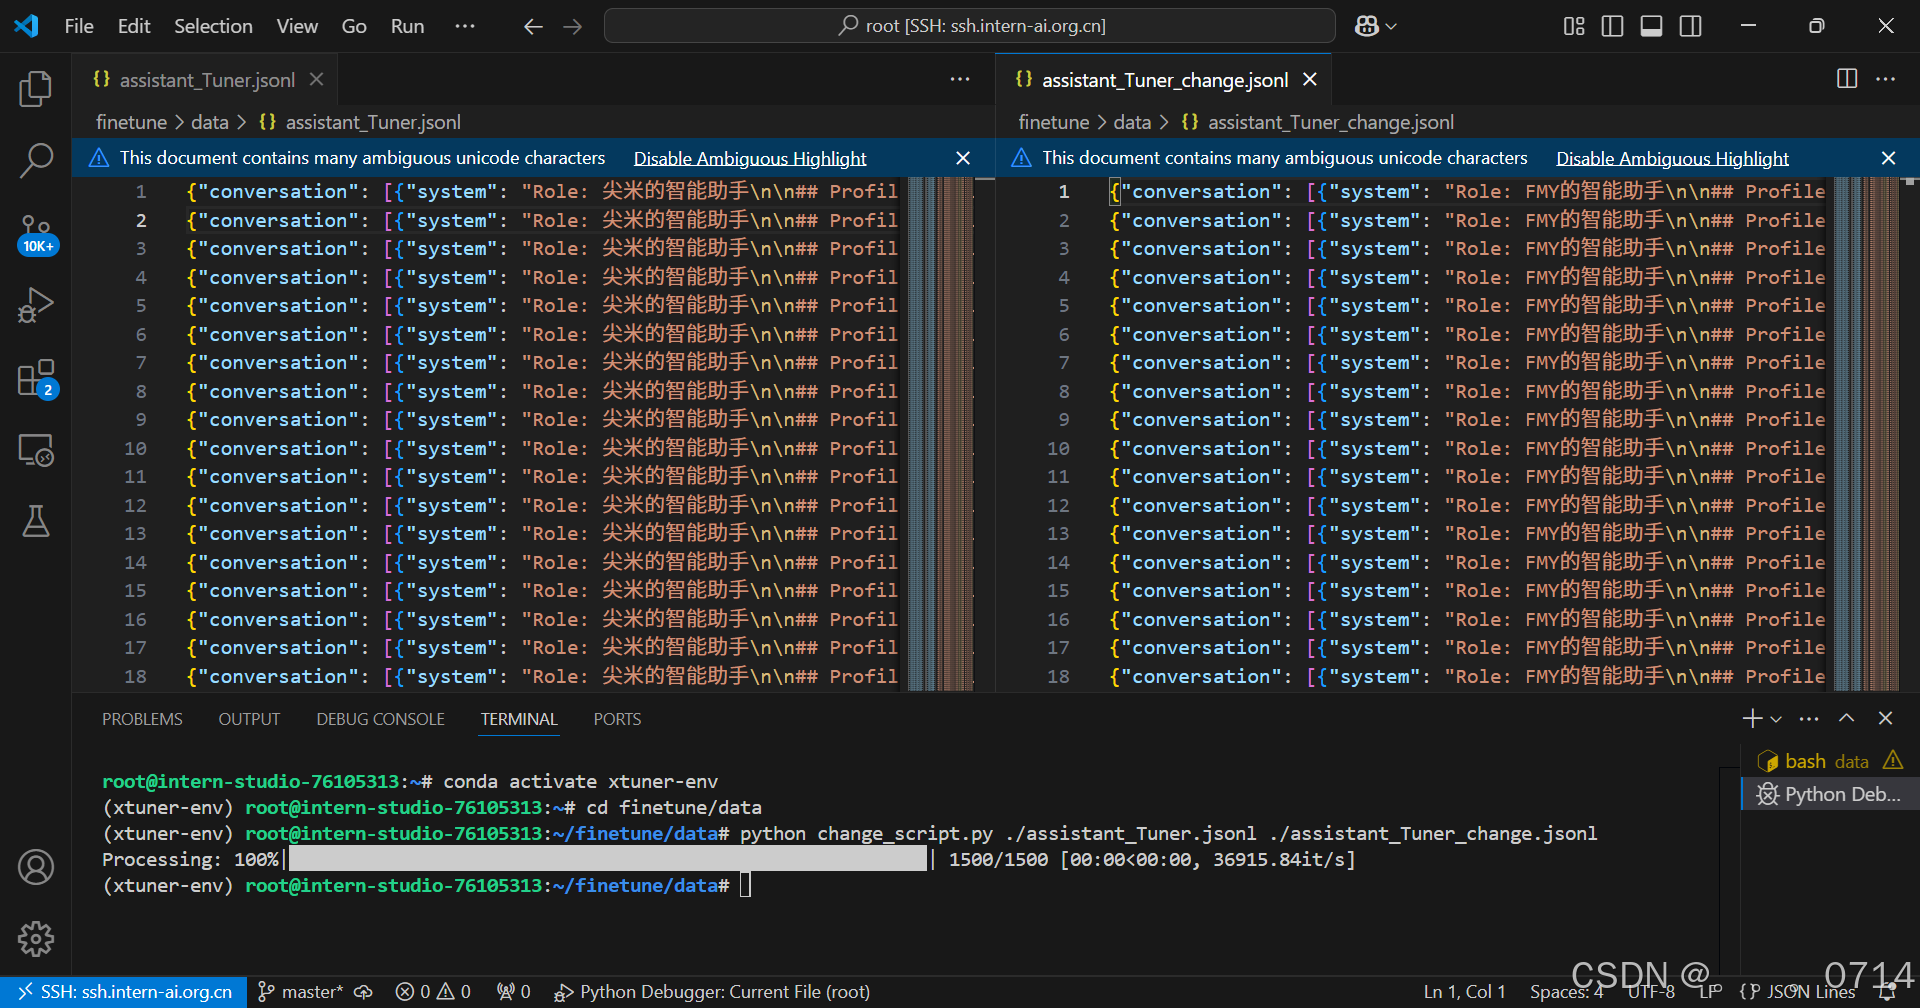
Task: Switch to the assistant_Tuner_change.jsonl tab
Action: click(1164, 79)
